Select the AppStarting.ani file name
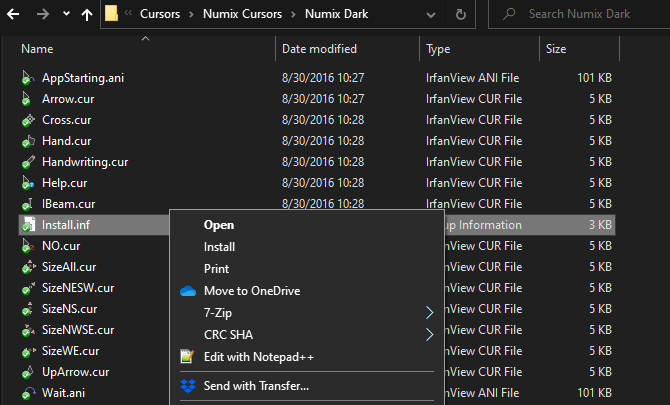The height and width of the screenshot is (405, 670). pyautogui.click(x=83, y=78)
